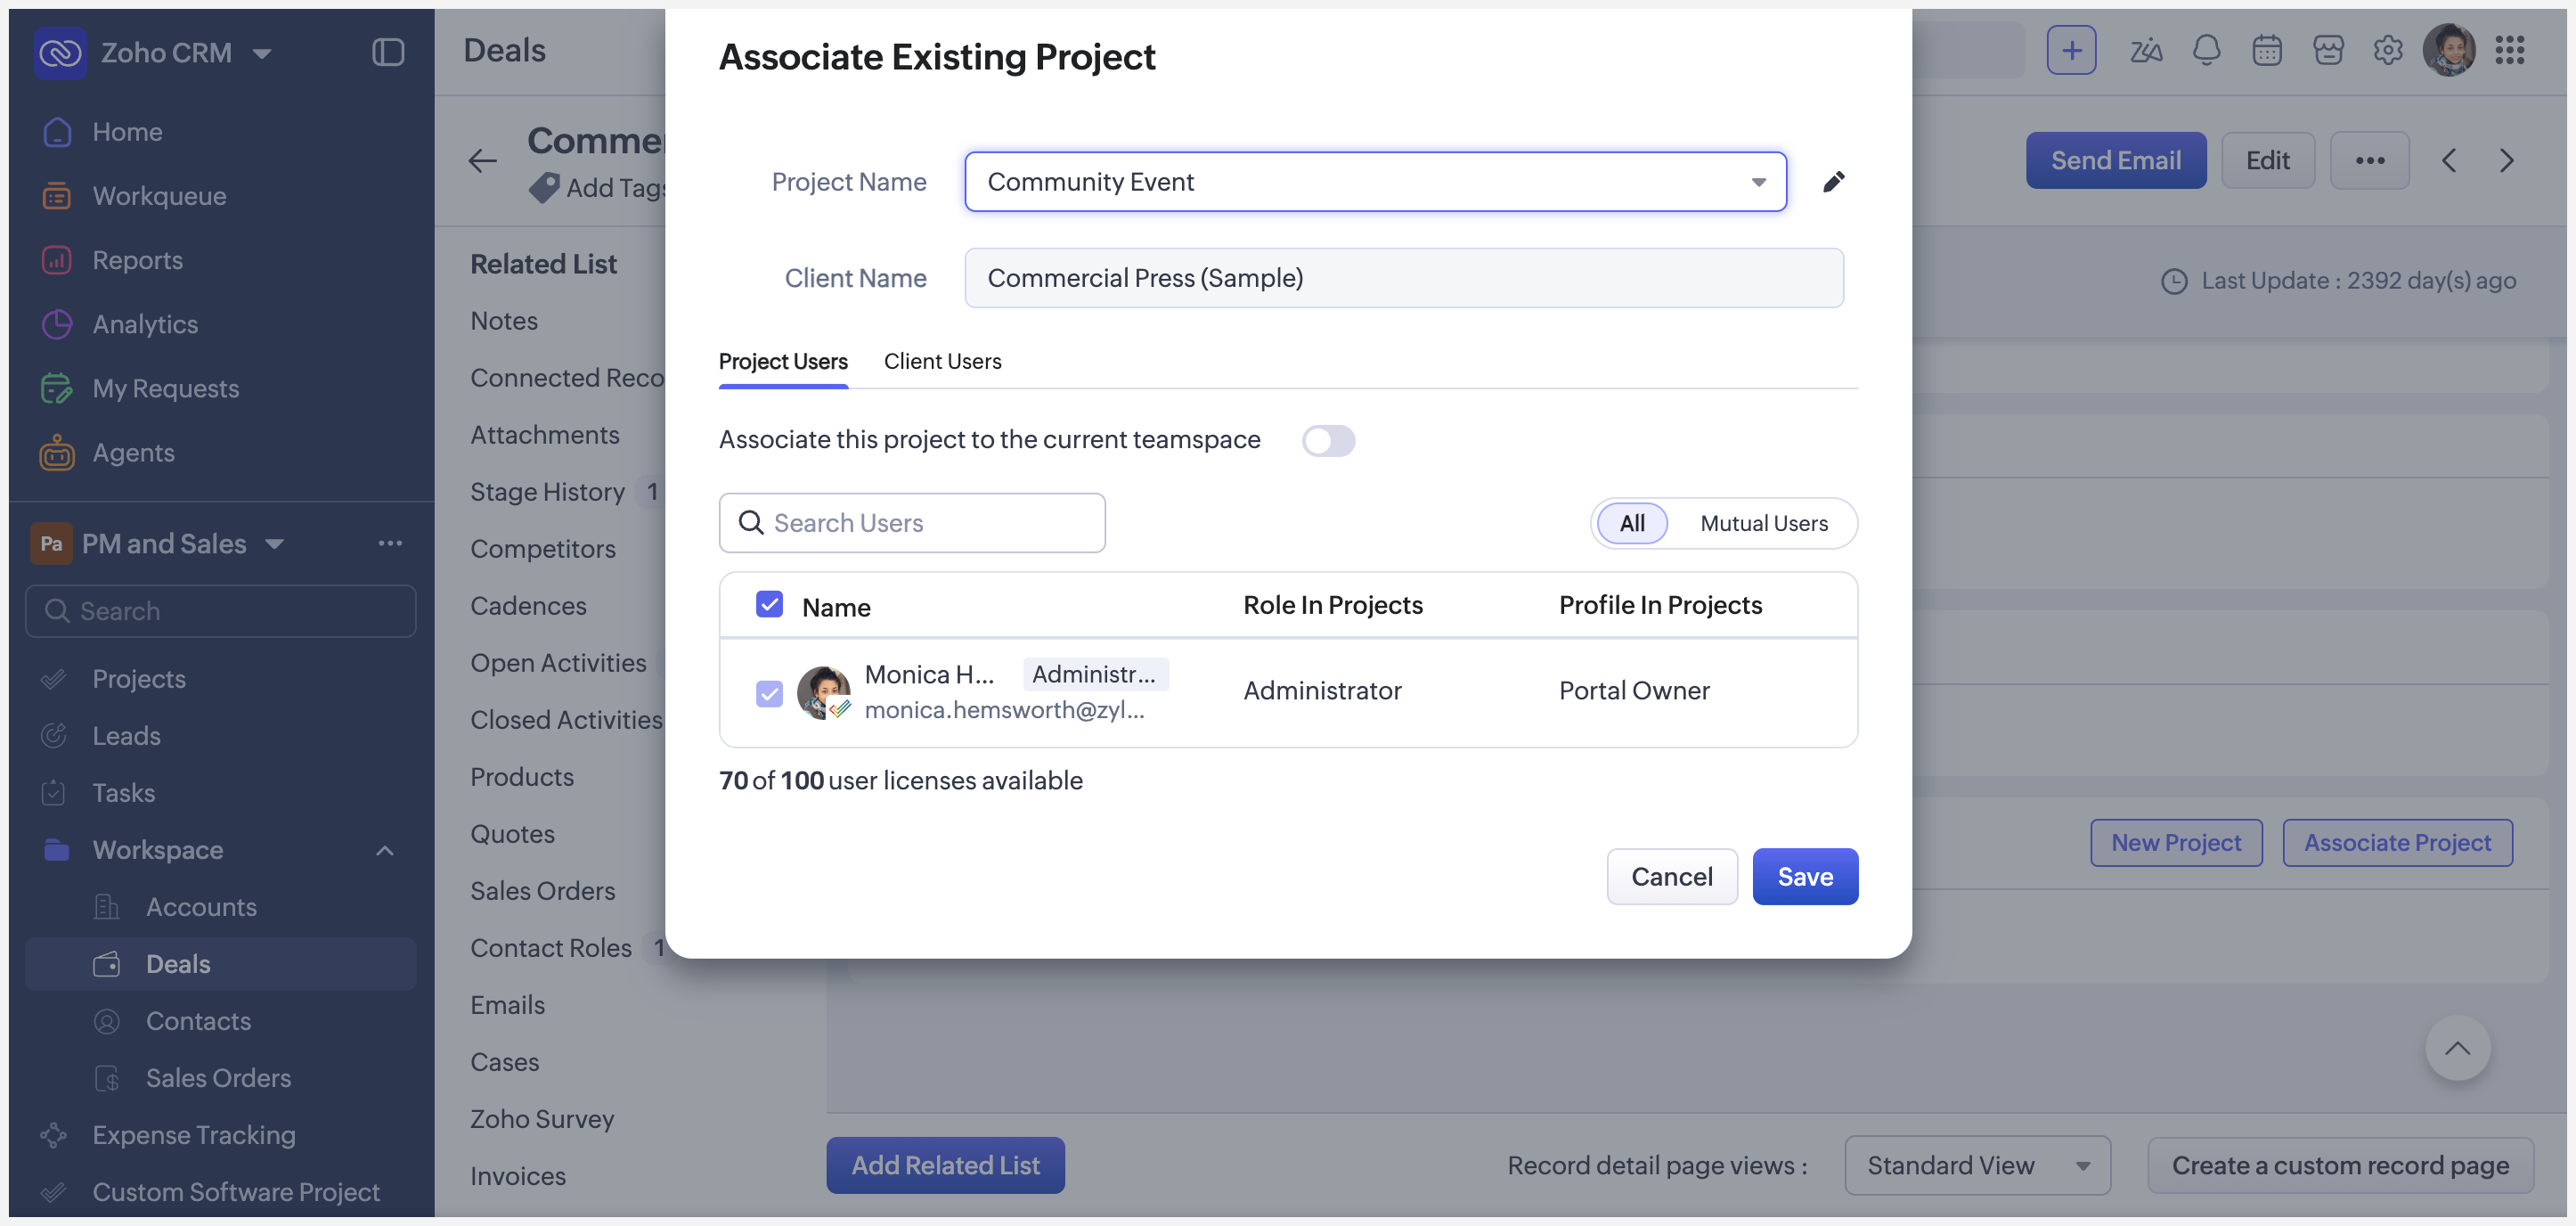Viewport: 2576px width, 1226px height.
Task: Open the Home sidebar icon
Action: coord(57,131)
